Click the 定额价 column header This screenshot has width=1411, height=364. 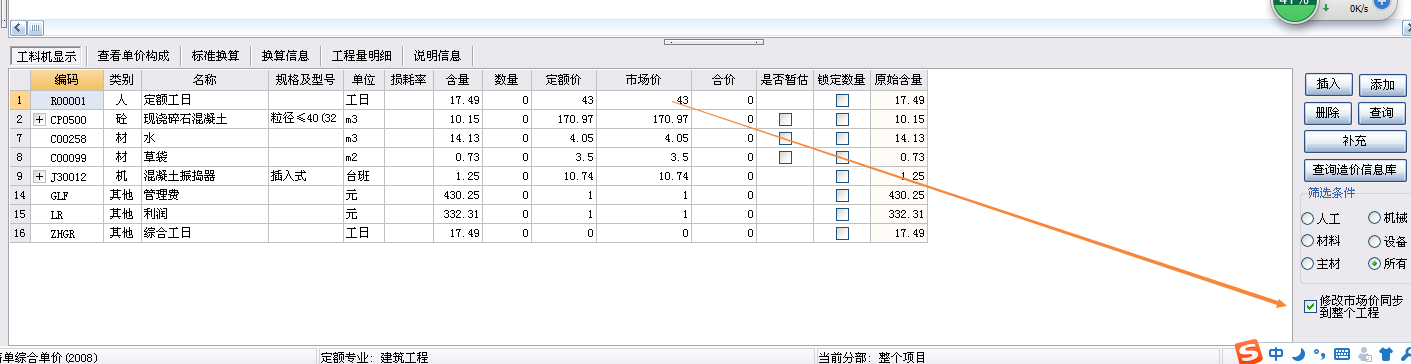tap(564, 80)
